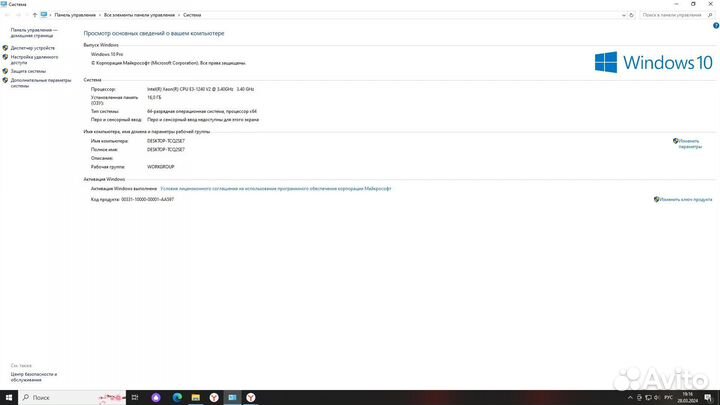
Task: Open the Windows Start menu
Action: 9,398
